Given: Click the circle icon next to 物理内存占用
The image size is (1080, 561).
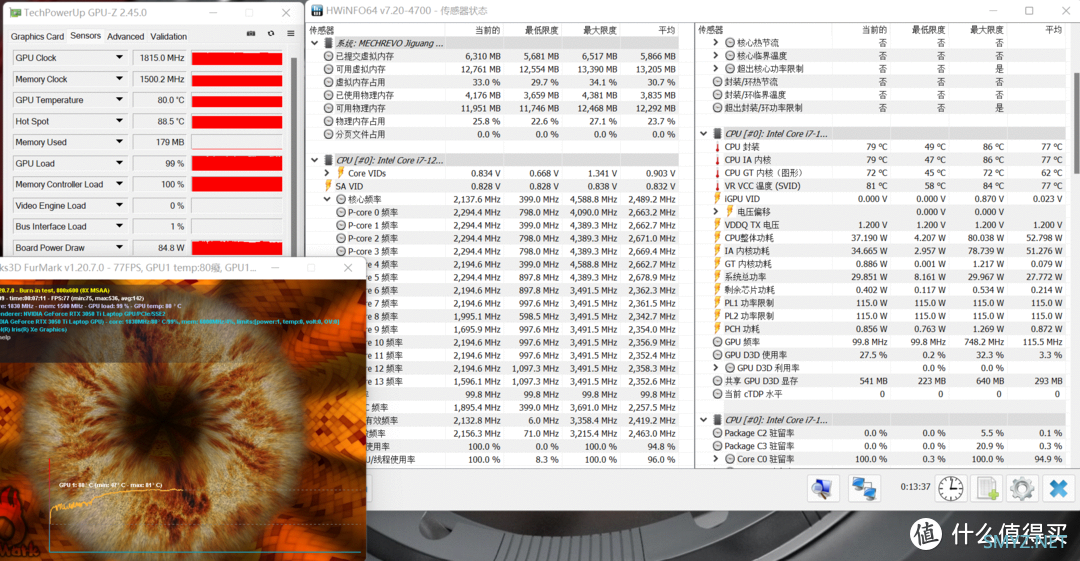Looking at the screenshot, I should [x=329, y=121].
